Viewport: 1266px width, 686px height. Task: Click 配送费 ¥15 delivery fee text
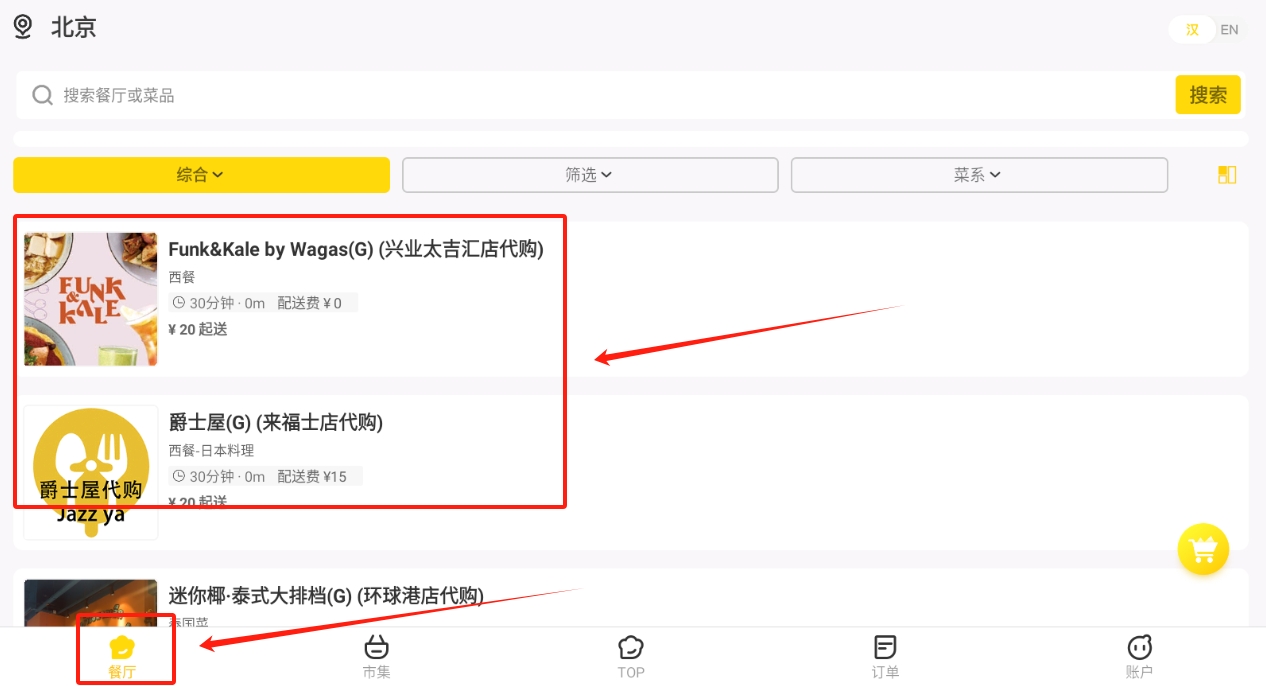click(312, 477)
